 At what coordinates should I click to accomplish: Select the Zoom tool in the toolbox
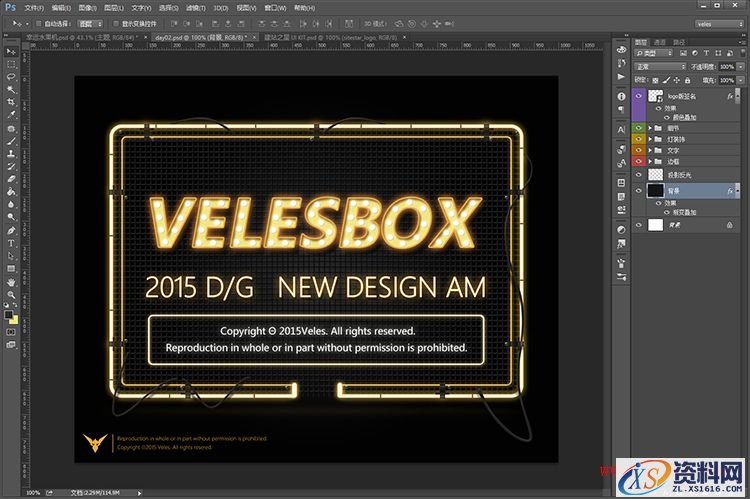point(11,296)
